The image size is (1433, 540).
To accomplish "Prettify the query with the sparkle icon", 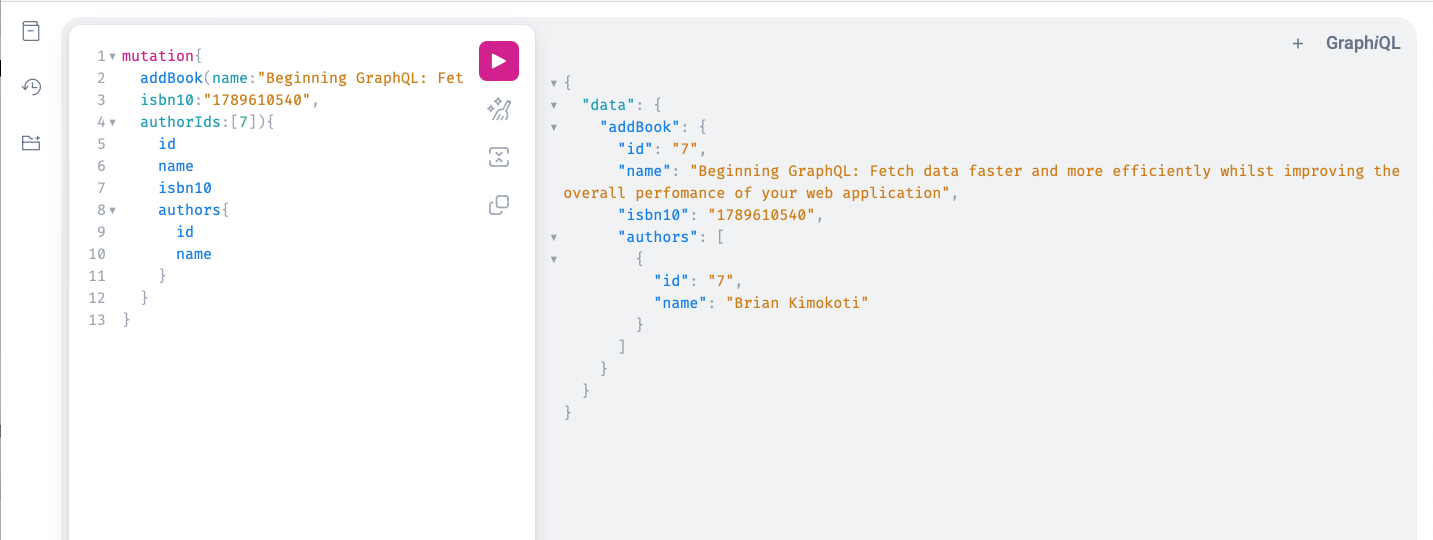I will tap(499, 110).
